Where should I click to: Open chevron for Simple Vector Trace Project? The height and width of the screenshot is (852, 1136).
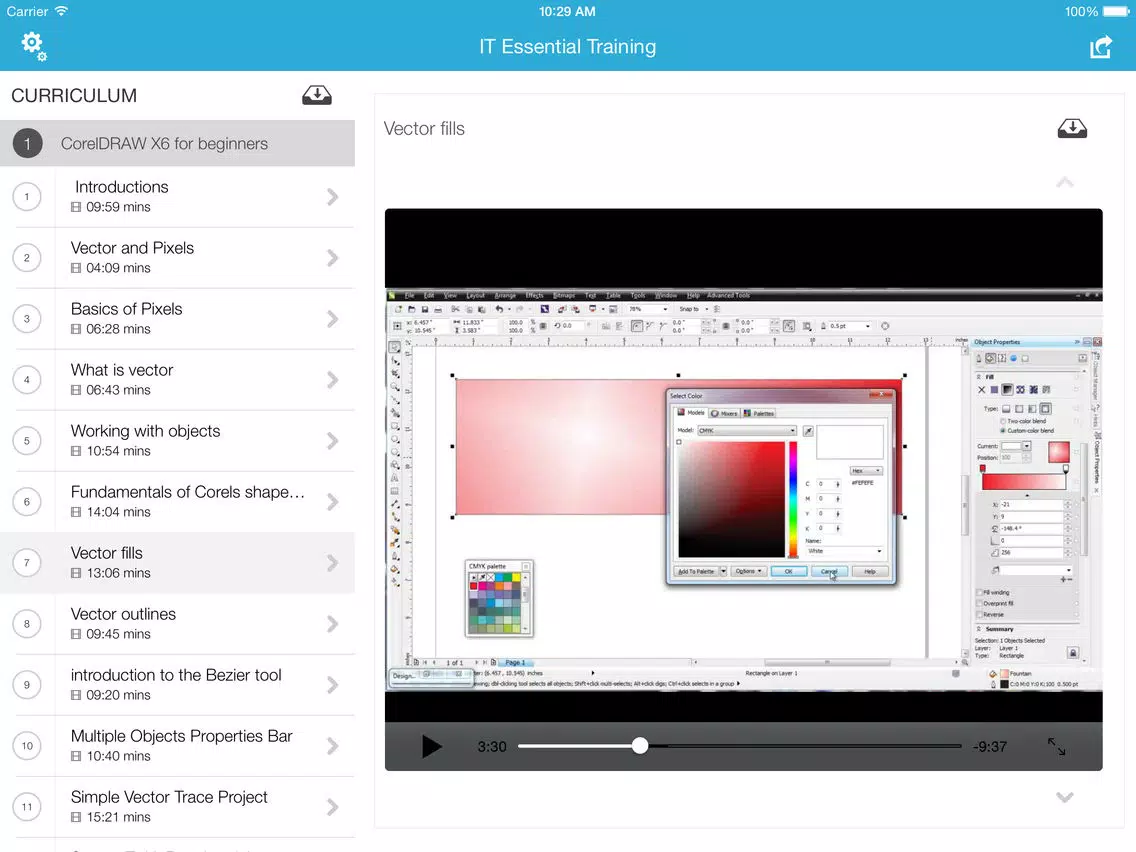click(333, 806)
